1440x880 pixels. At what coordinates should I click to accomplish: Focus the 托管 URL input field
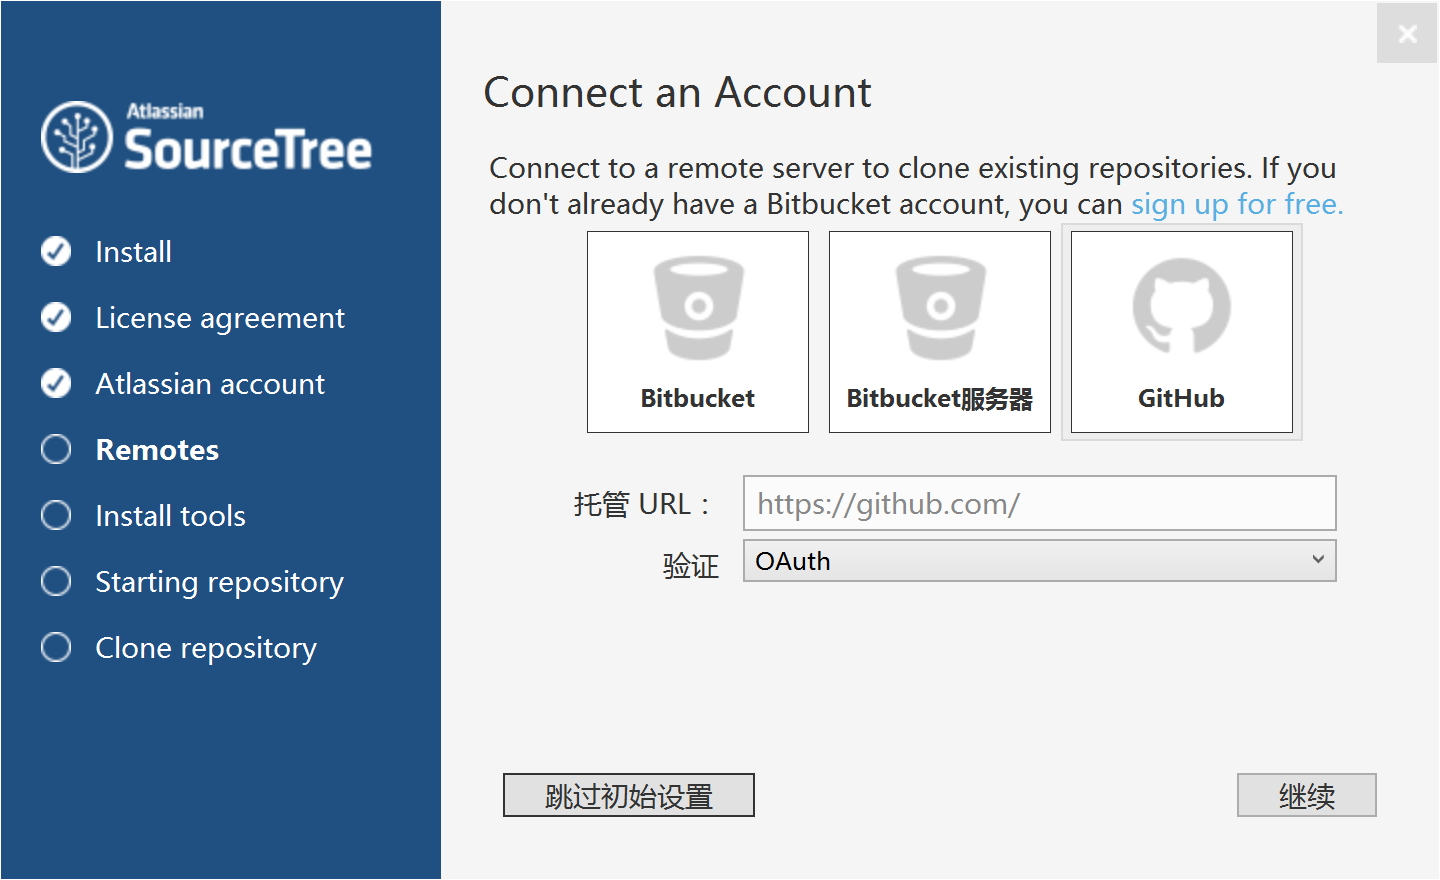pyautogui.click(x=1039, y=503)
